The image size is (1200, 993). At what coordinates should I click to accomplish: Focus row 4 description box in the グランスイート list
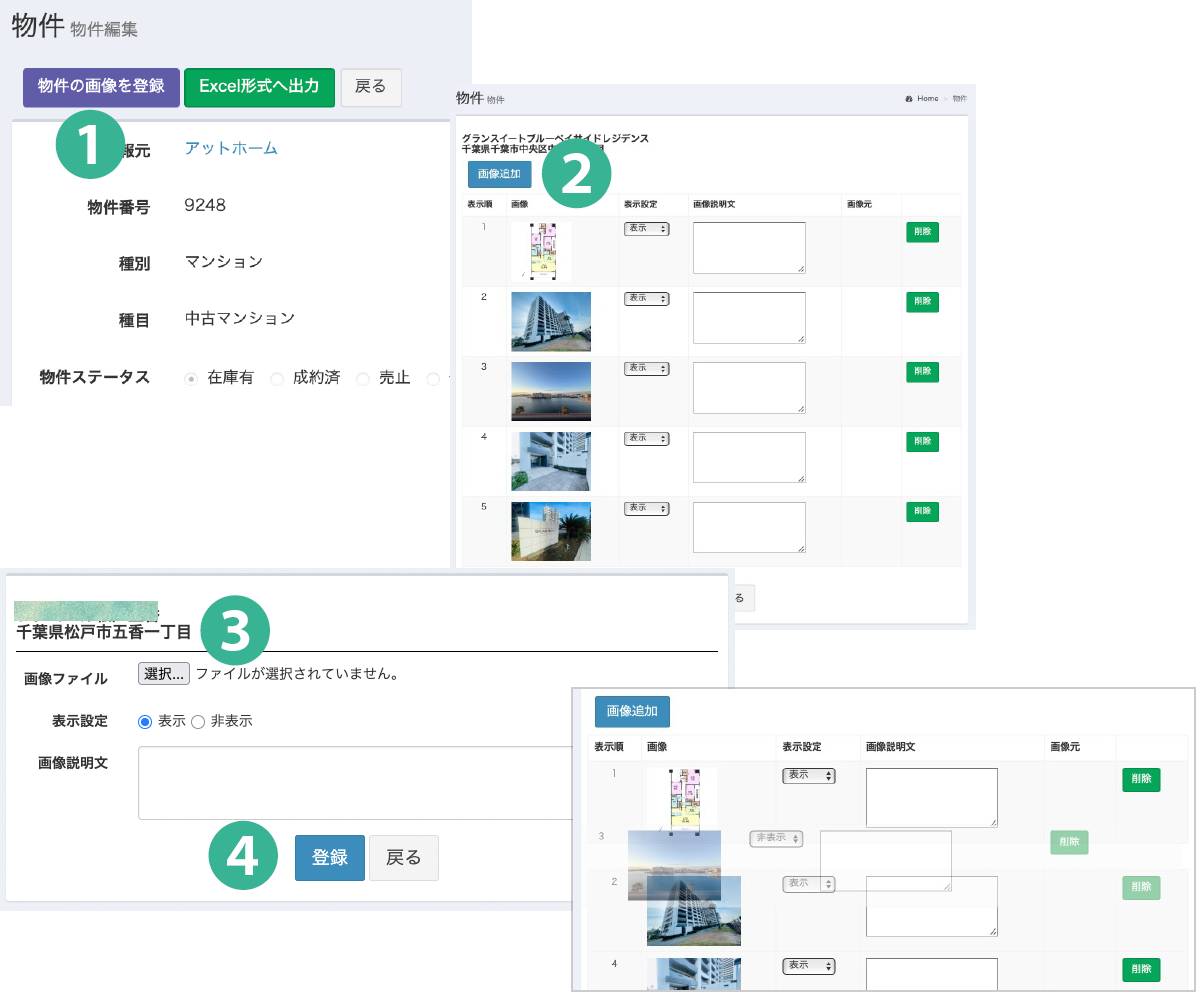(x=749, y=457)
